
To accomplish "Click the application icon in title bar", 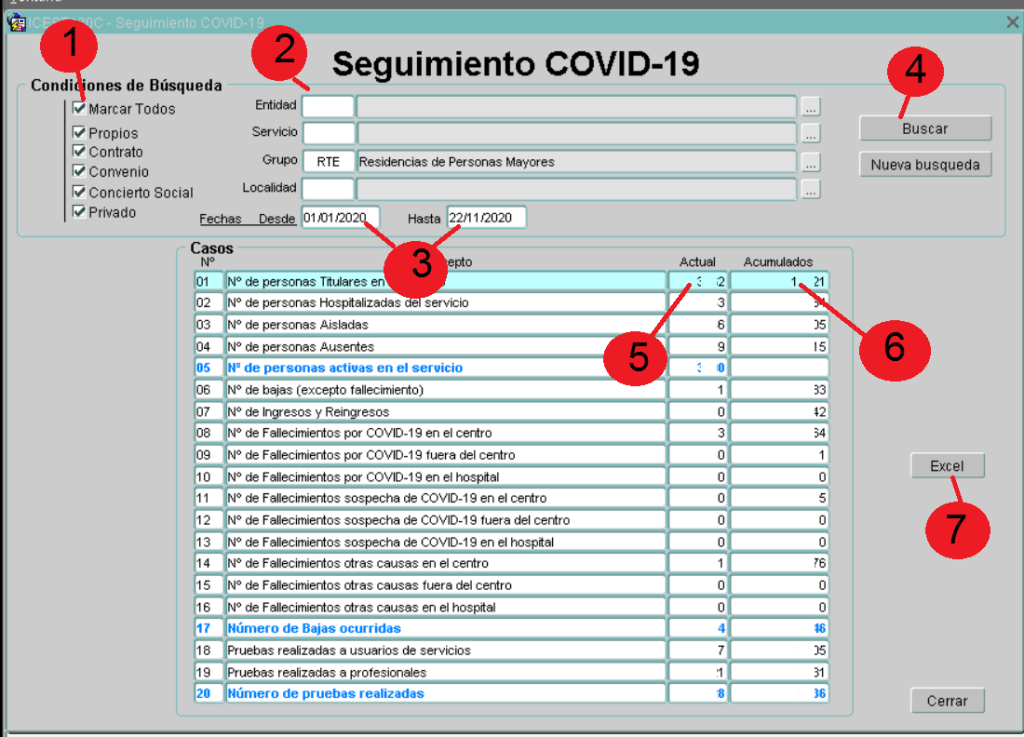I will coord(16,22).
